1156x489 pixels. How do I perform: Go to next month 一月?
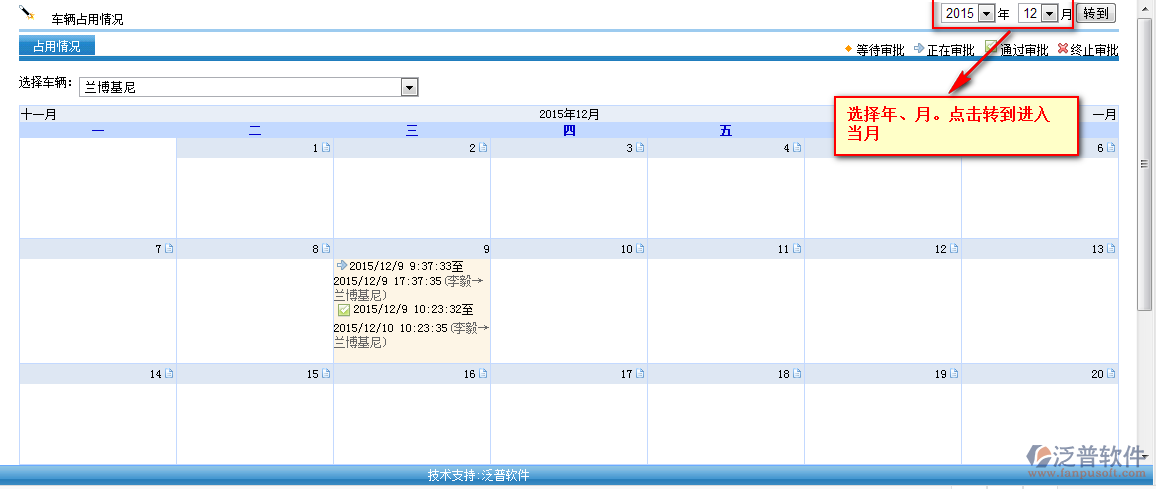1104,114
